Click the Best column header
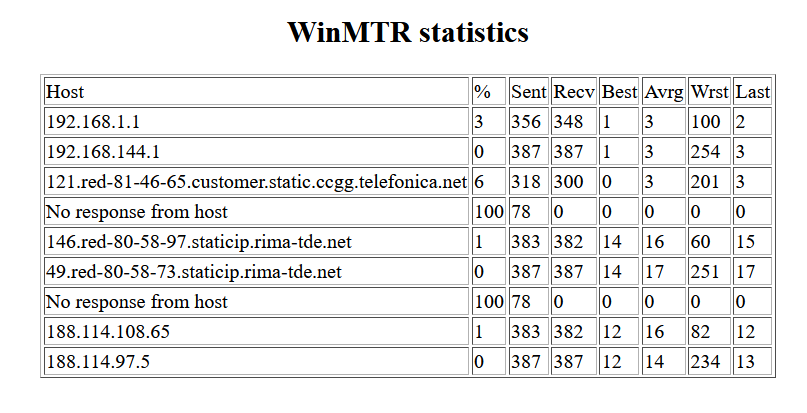This screenshot has width=807, height=413. [x=619, y=92]
